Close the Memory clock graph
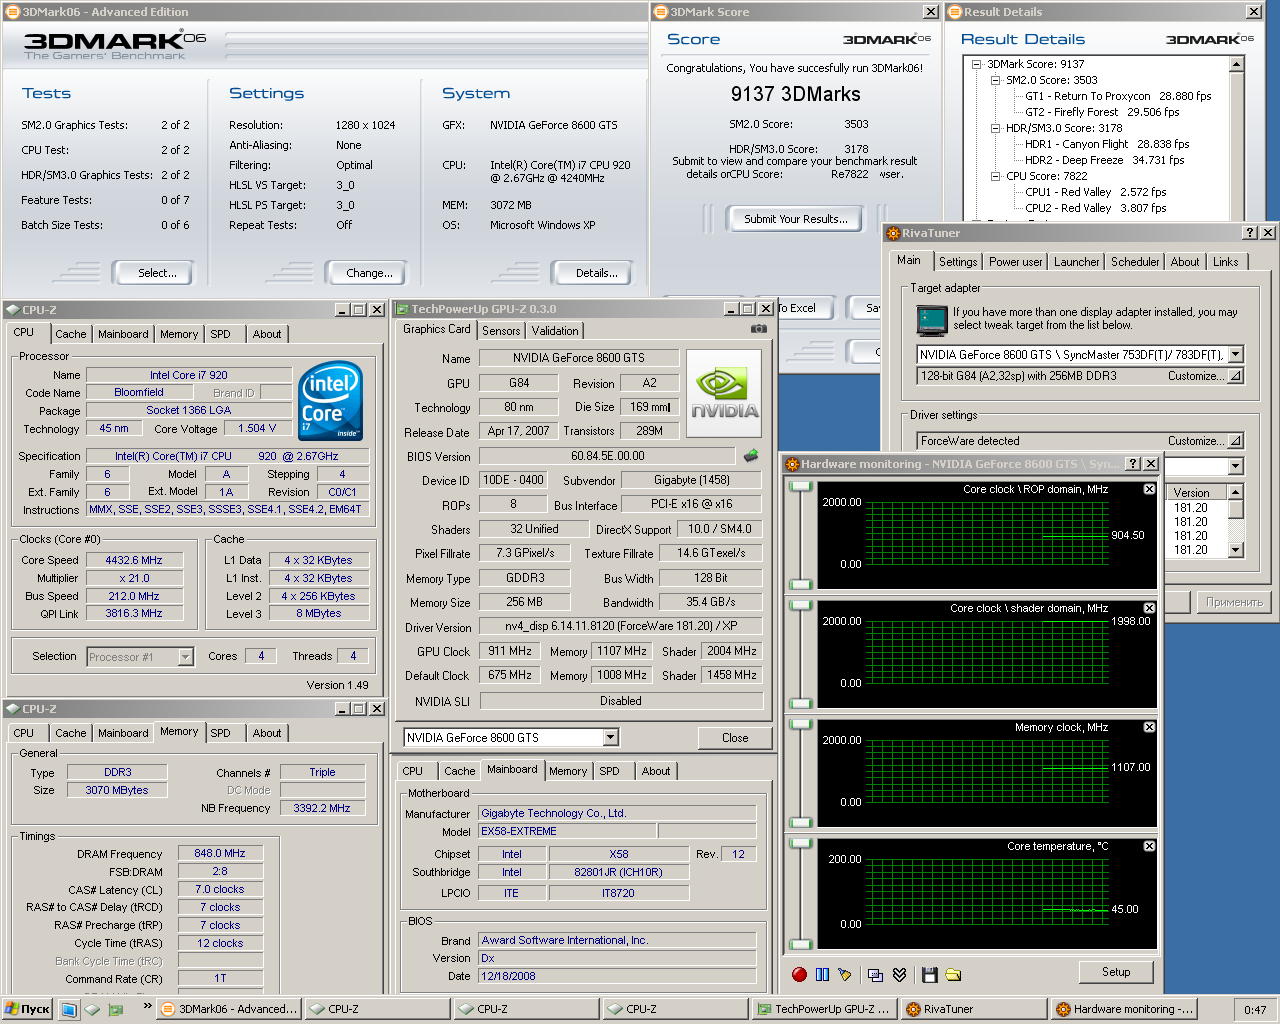 click(x=1149, y=727)
